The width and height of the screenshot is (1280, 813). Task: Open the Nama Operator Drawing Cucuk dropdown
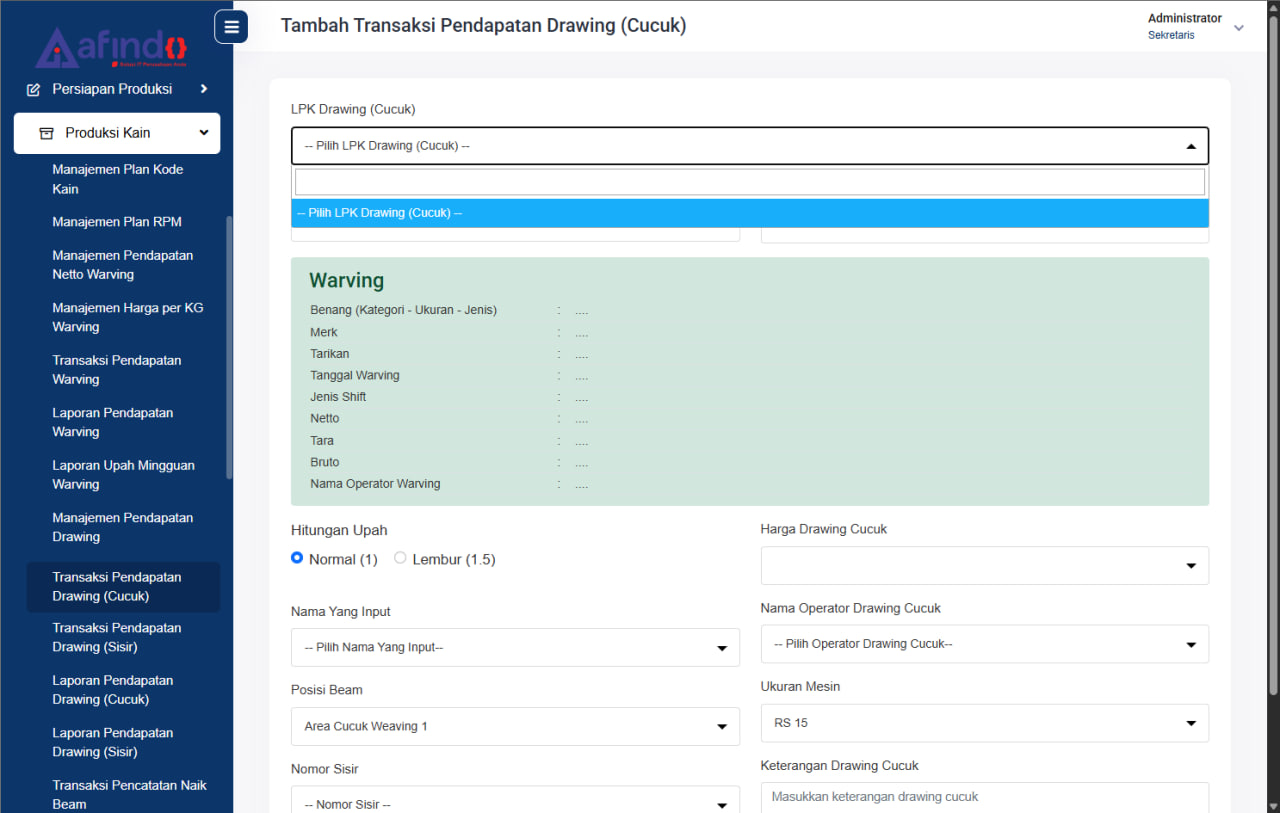pyautogui.click(x=985, y=644)
